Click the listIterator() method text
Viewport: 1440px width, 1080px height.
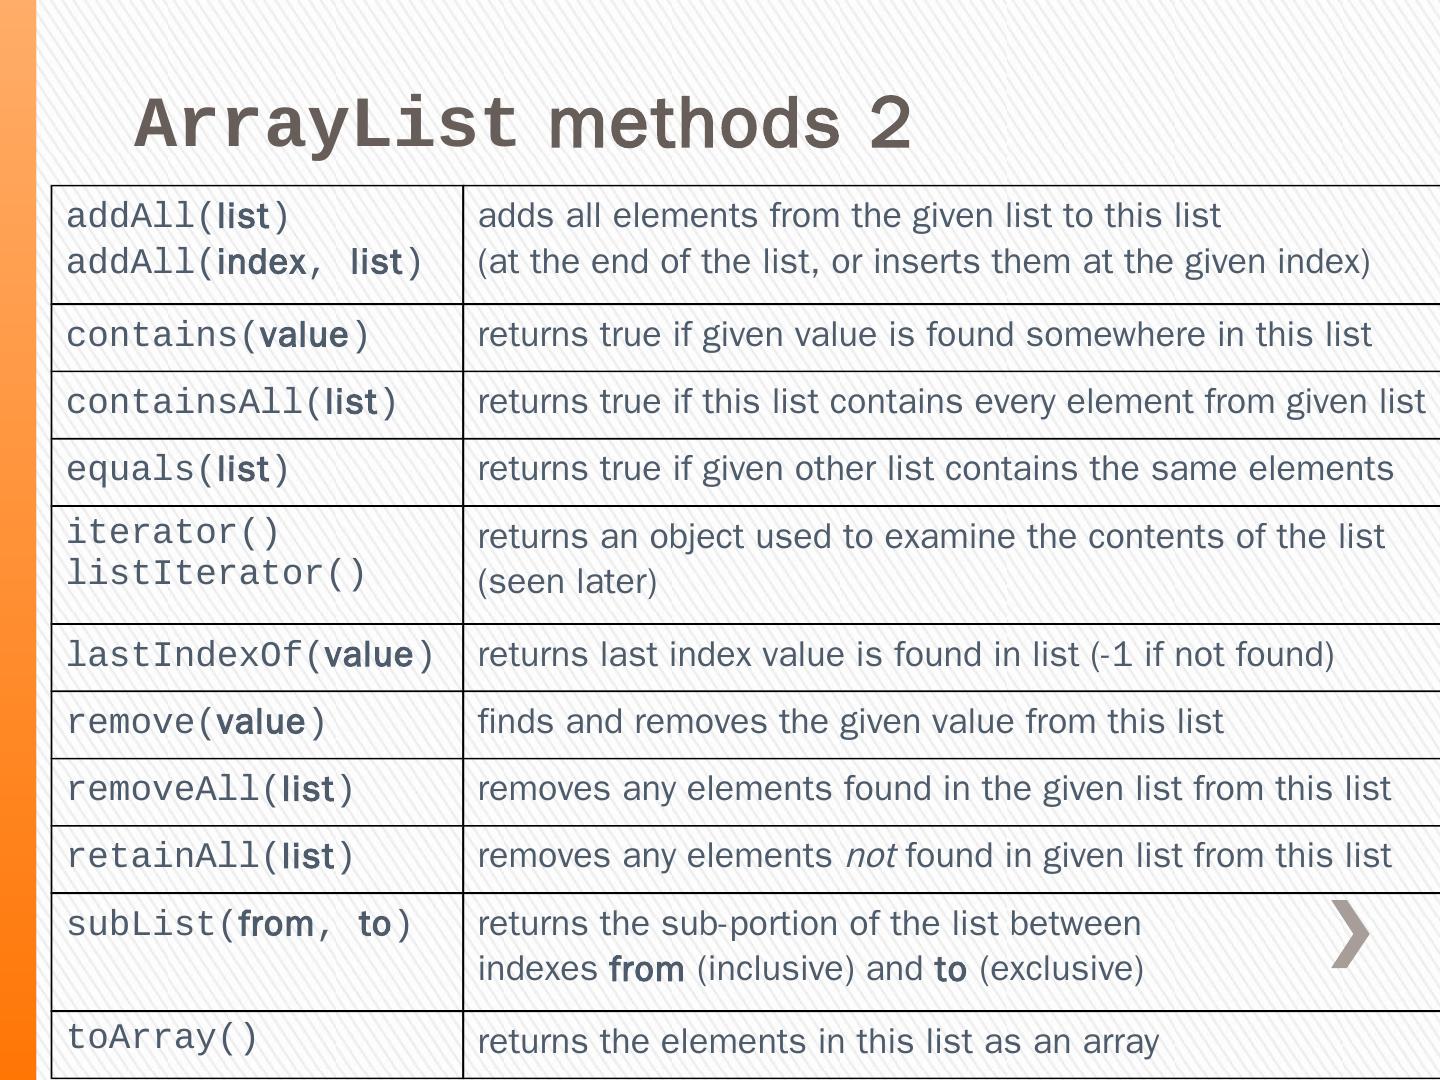point(216,574)
